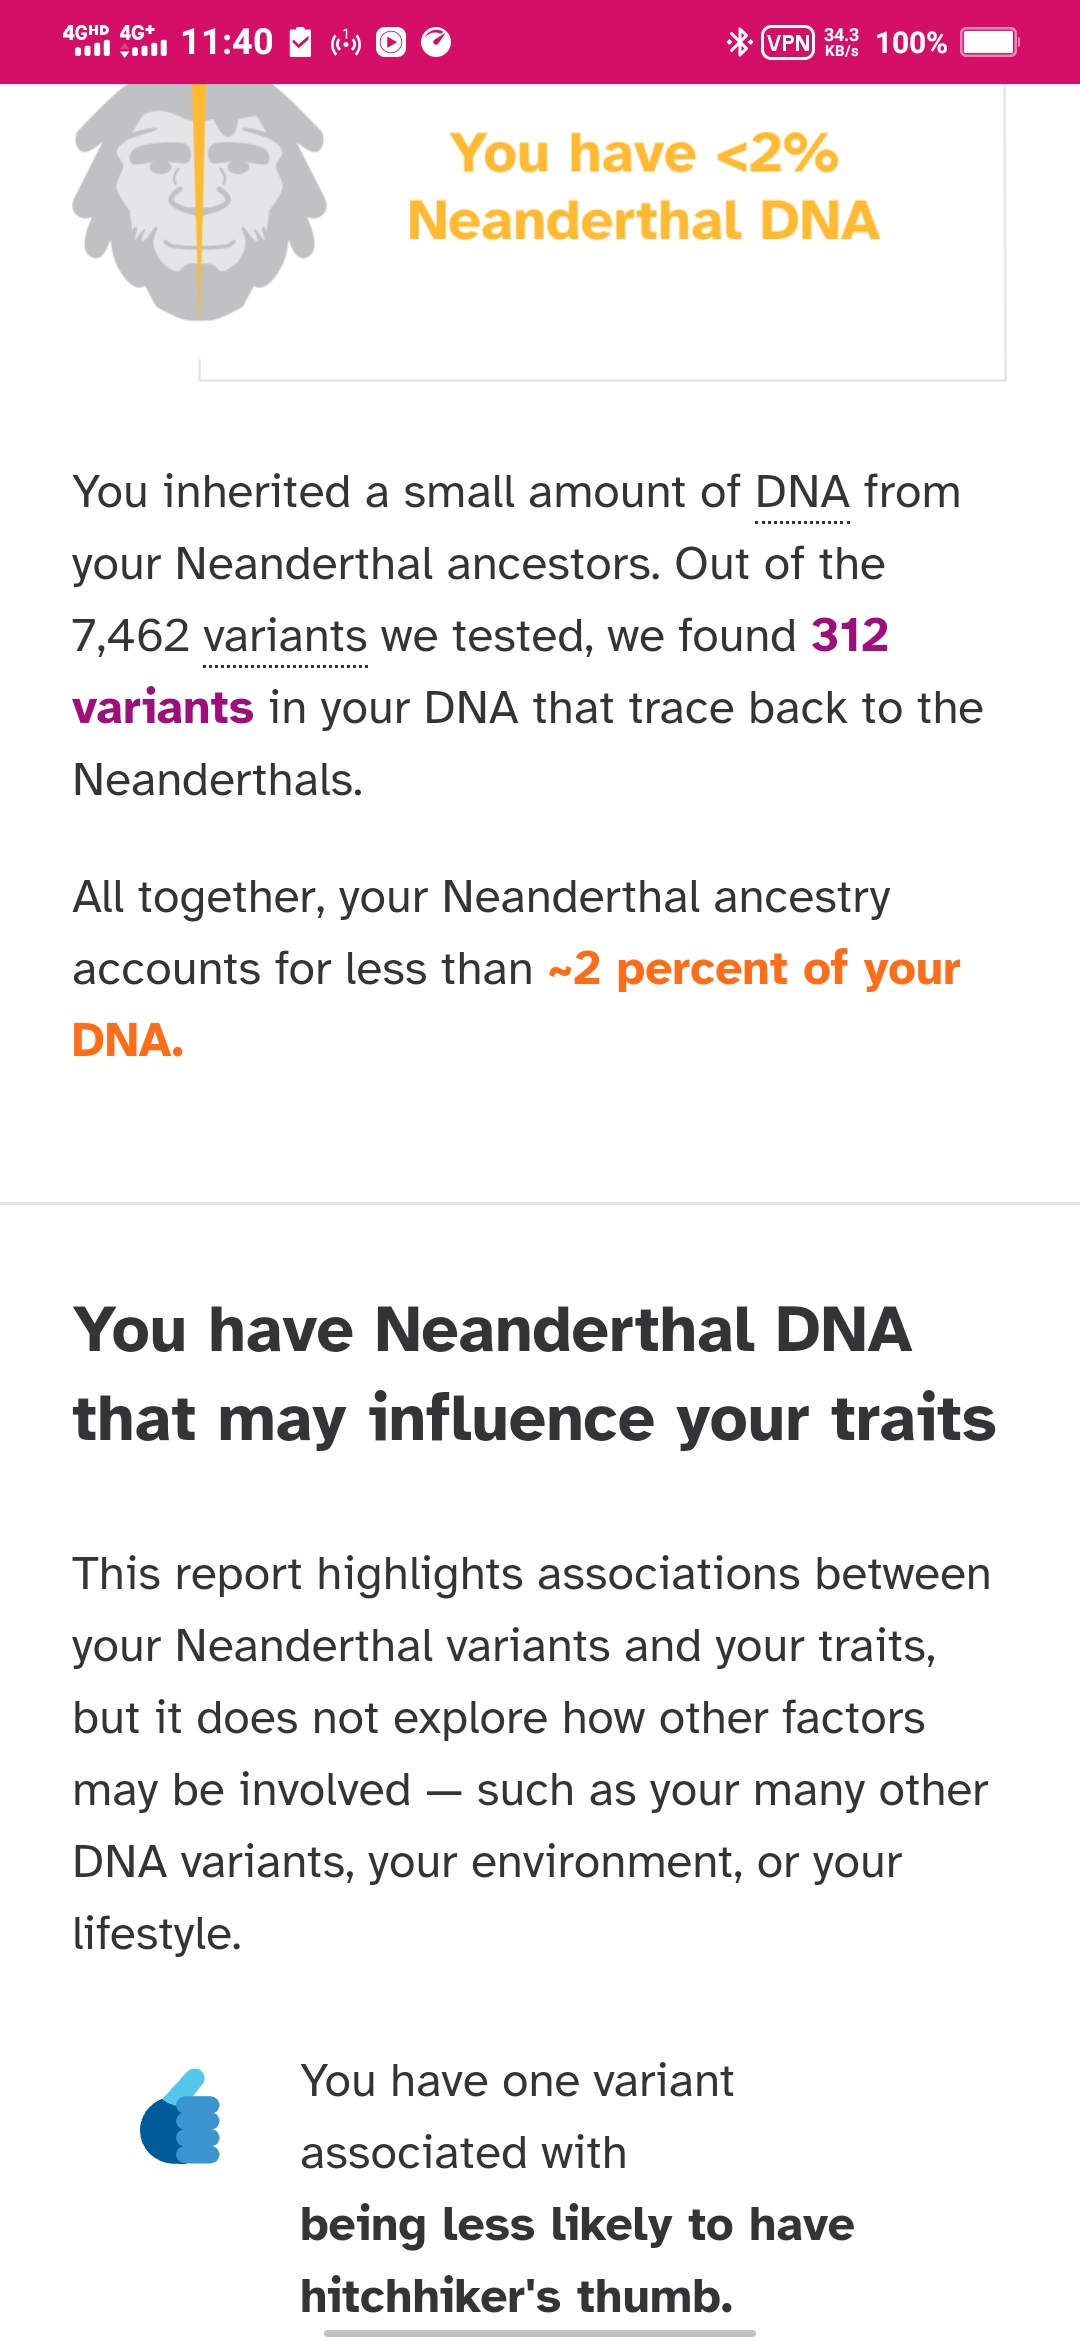Tap the orange '~2 percent of your DNA' text
Screen dimensions: 1080x2340
[516, 1004]
